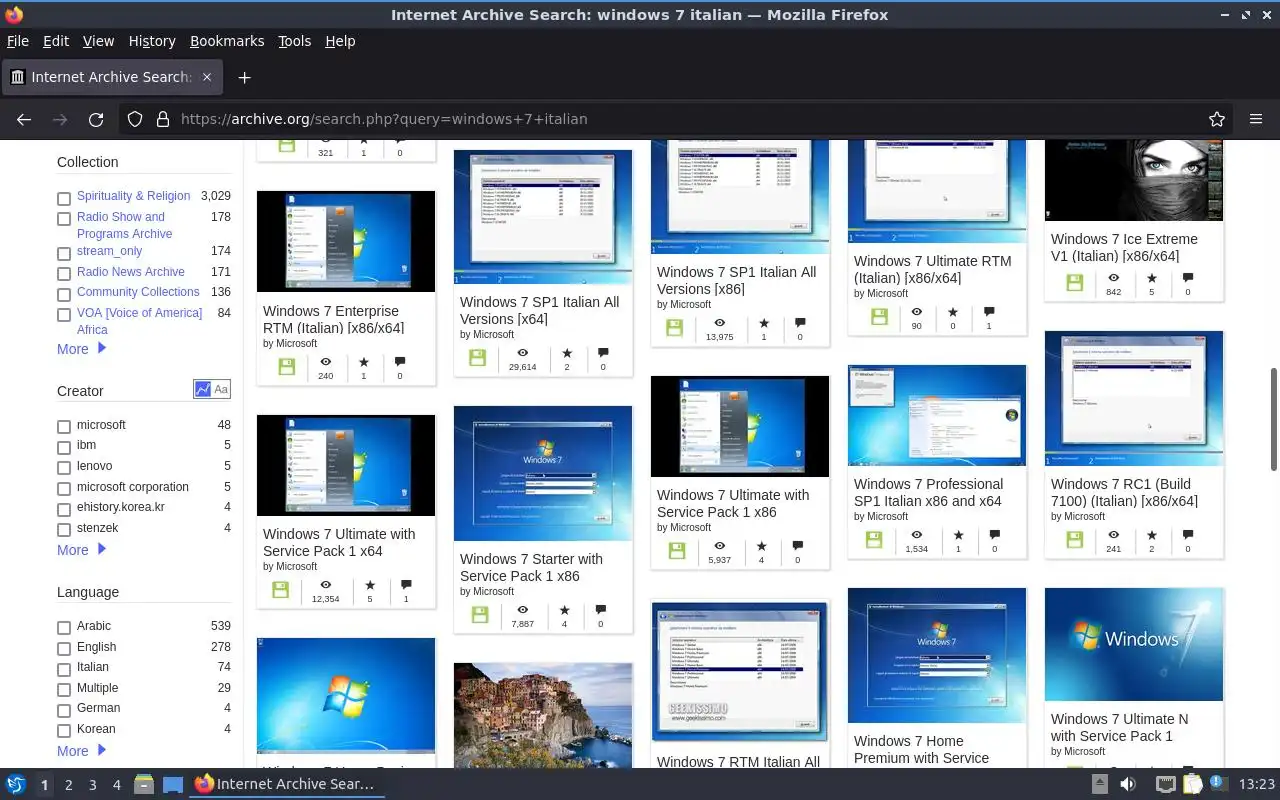Viewport: 1280px width, 800px height.
Task: Open the Bookmarks menu
Action: [227, 41]
